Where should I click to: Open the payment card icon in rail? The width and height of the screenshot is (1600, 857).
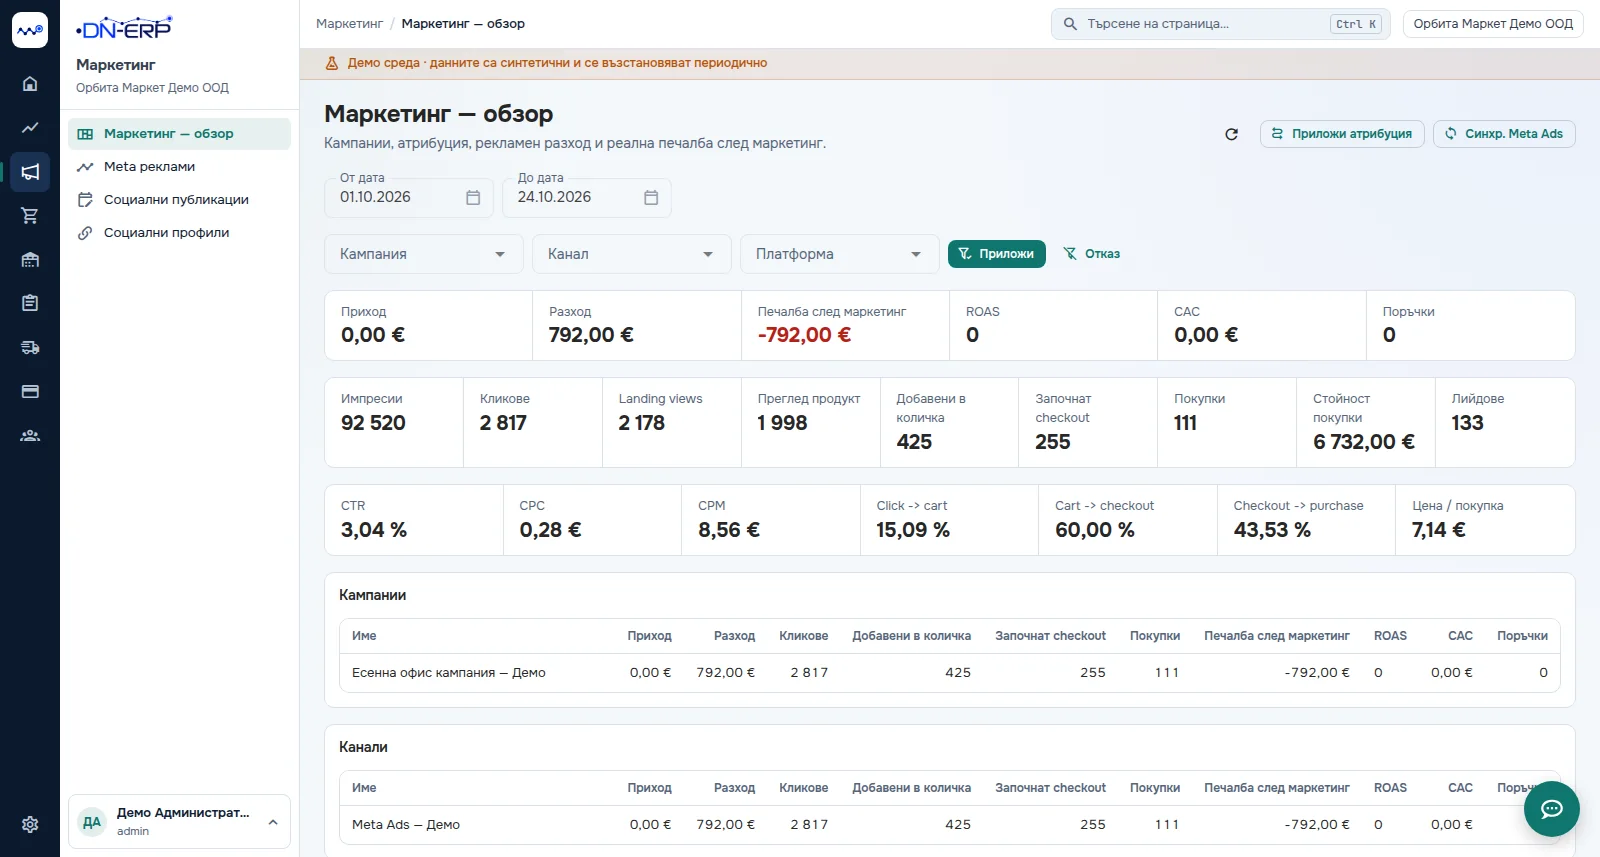pyautogui.click(x=30, y=392)
